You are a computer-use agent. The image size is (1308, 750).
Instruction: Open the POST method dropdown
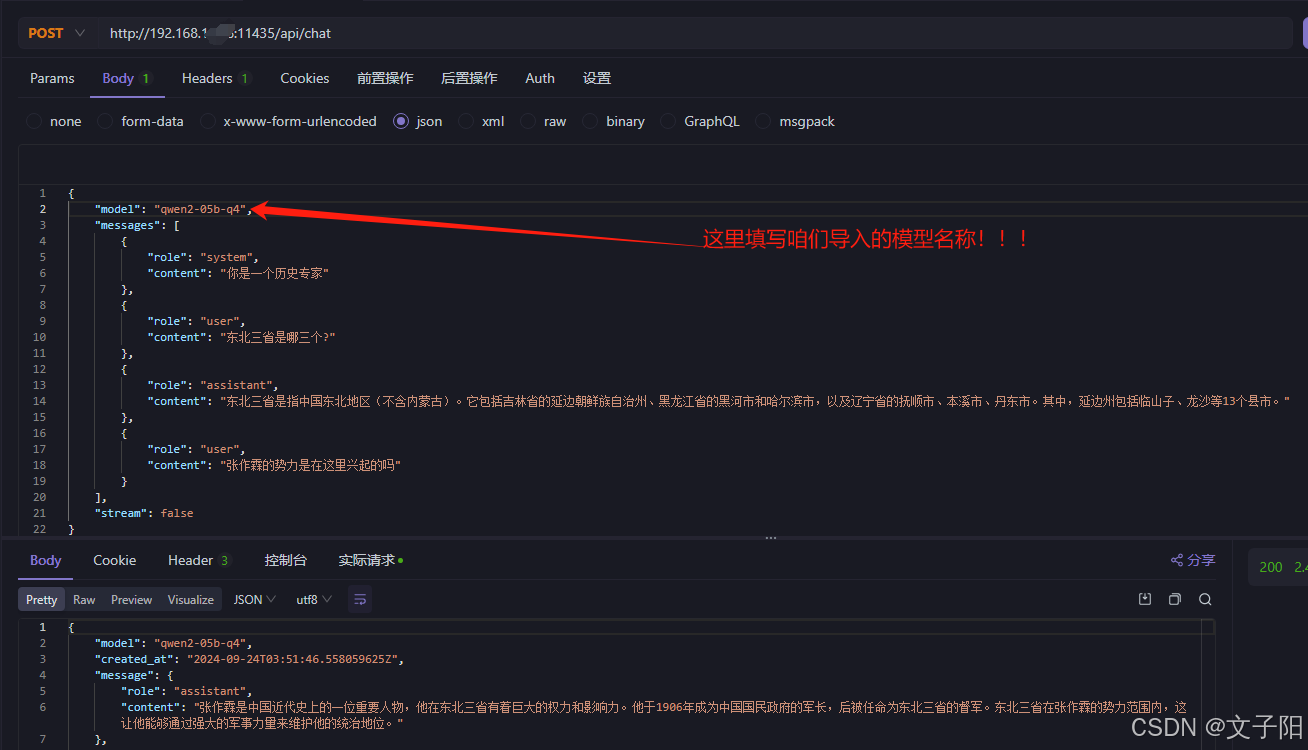(57, 33)
